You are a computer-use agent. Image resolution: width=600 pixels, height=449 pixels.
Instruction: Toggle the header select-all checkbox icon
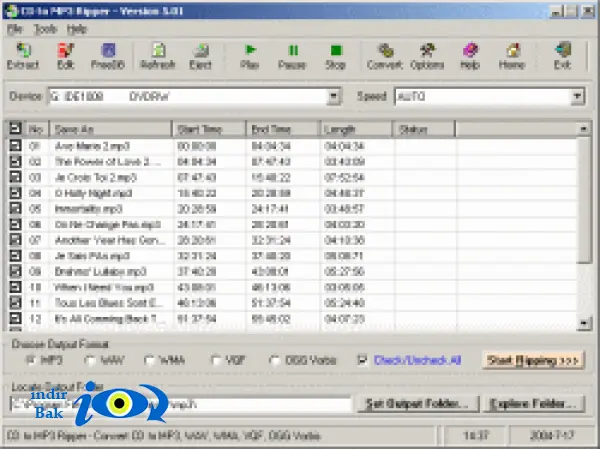pyautogui.click(x=15, y=128)
